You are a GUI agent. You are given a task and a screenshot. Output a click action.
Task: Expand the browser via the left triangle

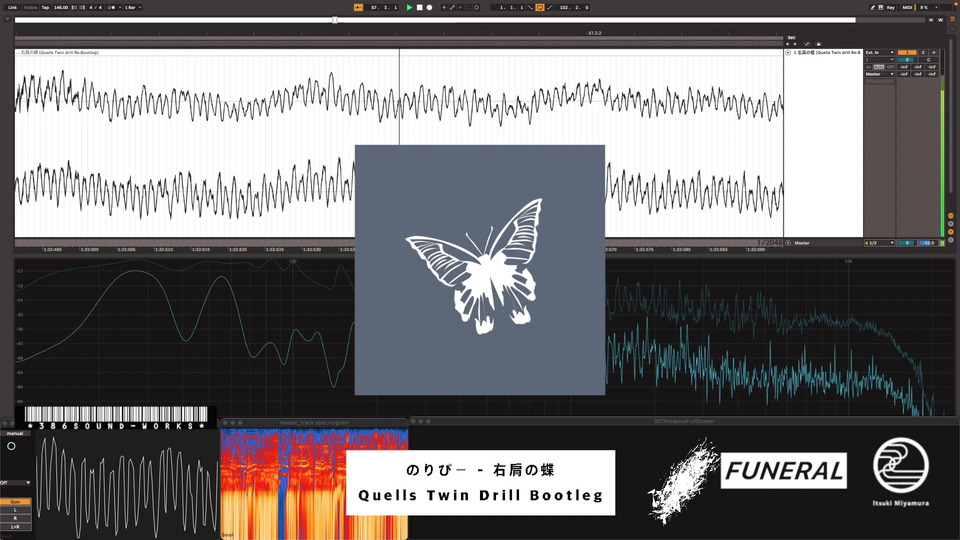(x=7, y=20)
